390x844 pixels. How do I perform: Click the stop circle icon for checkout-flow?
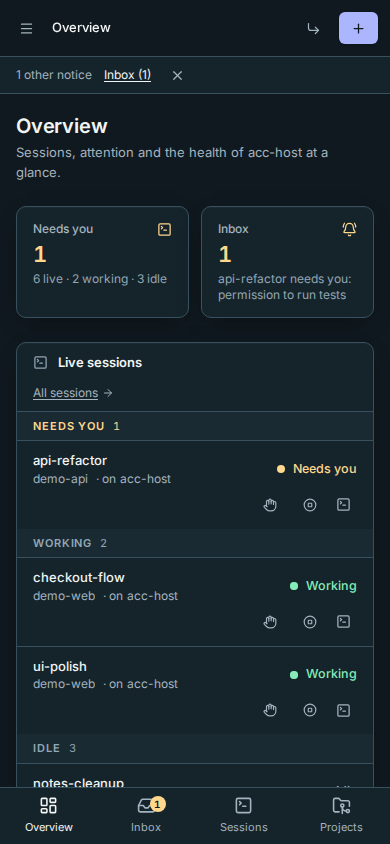(310, 622)
